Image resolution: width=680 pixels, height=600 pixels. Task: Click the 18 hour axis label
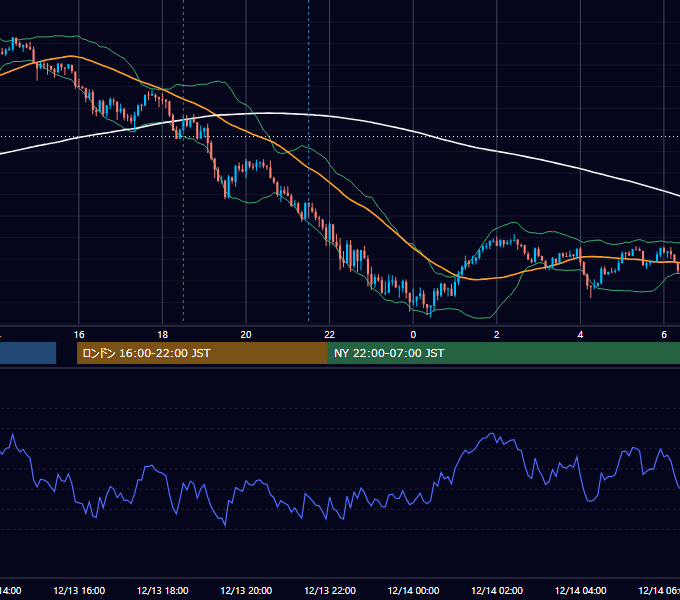[163, 335]
